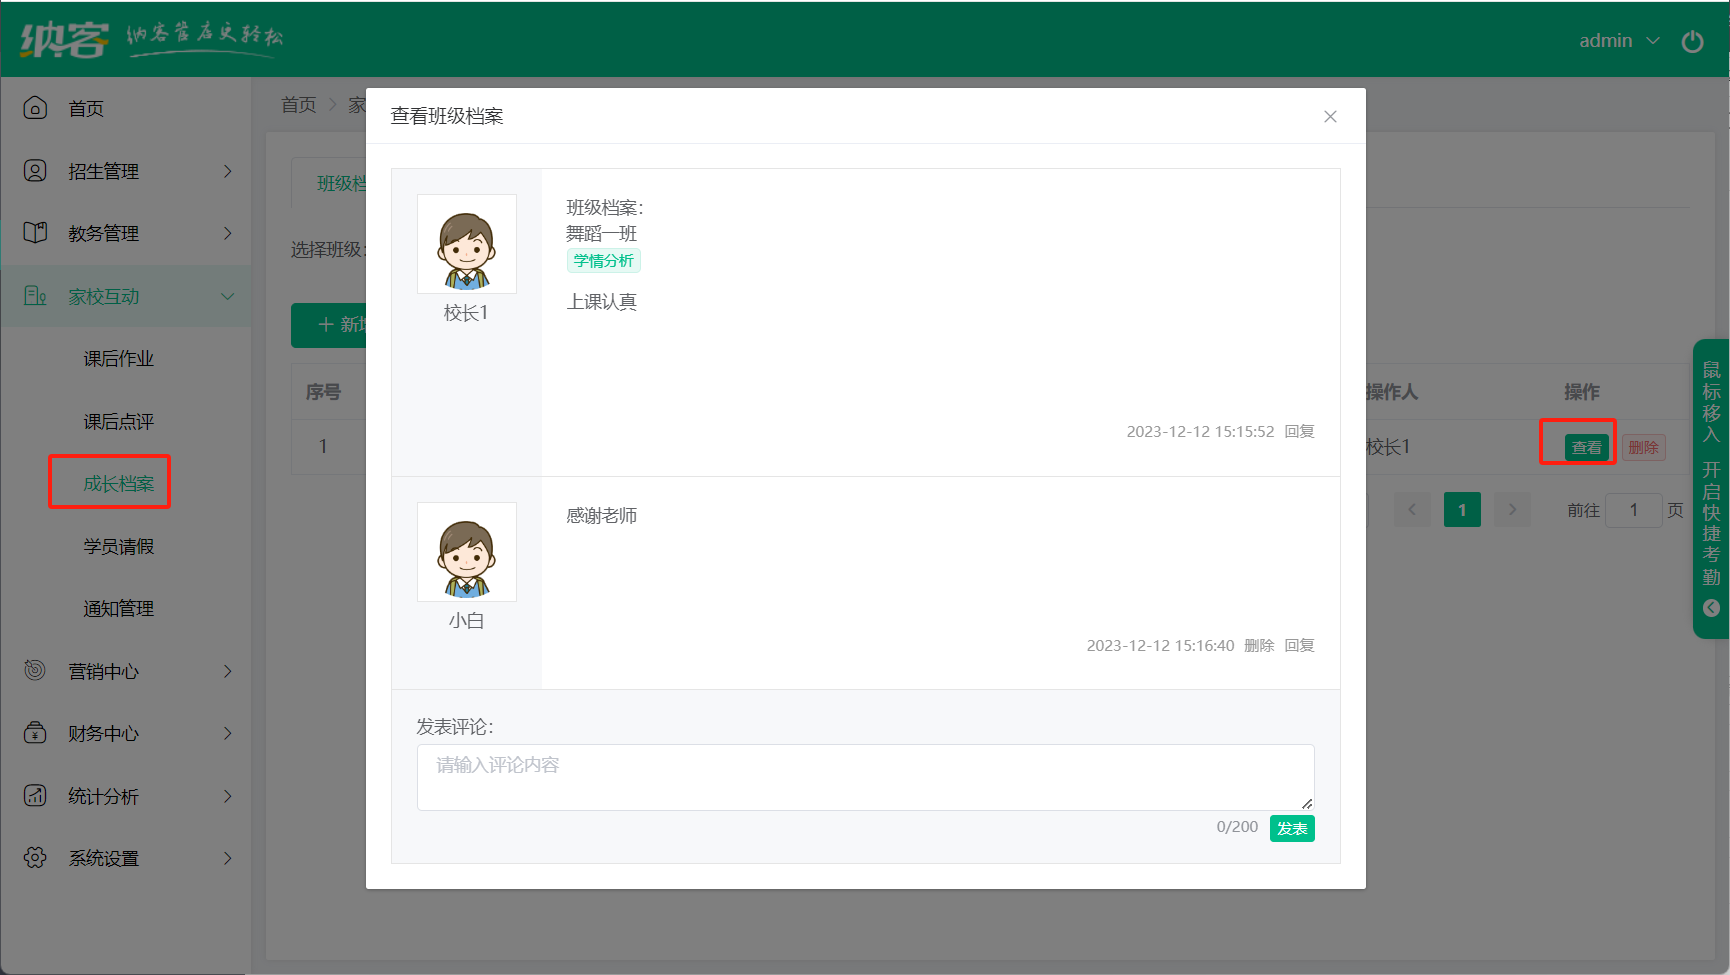Click the 统计分析 chart icon

35,796
